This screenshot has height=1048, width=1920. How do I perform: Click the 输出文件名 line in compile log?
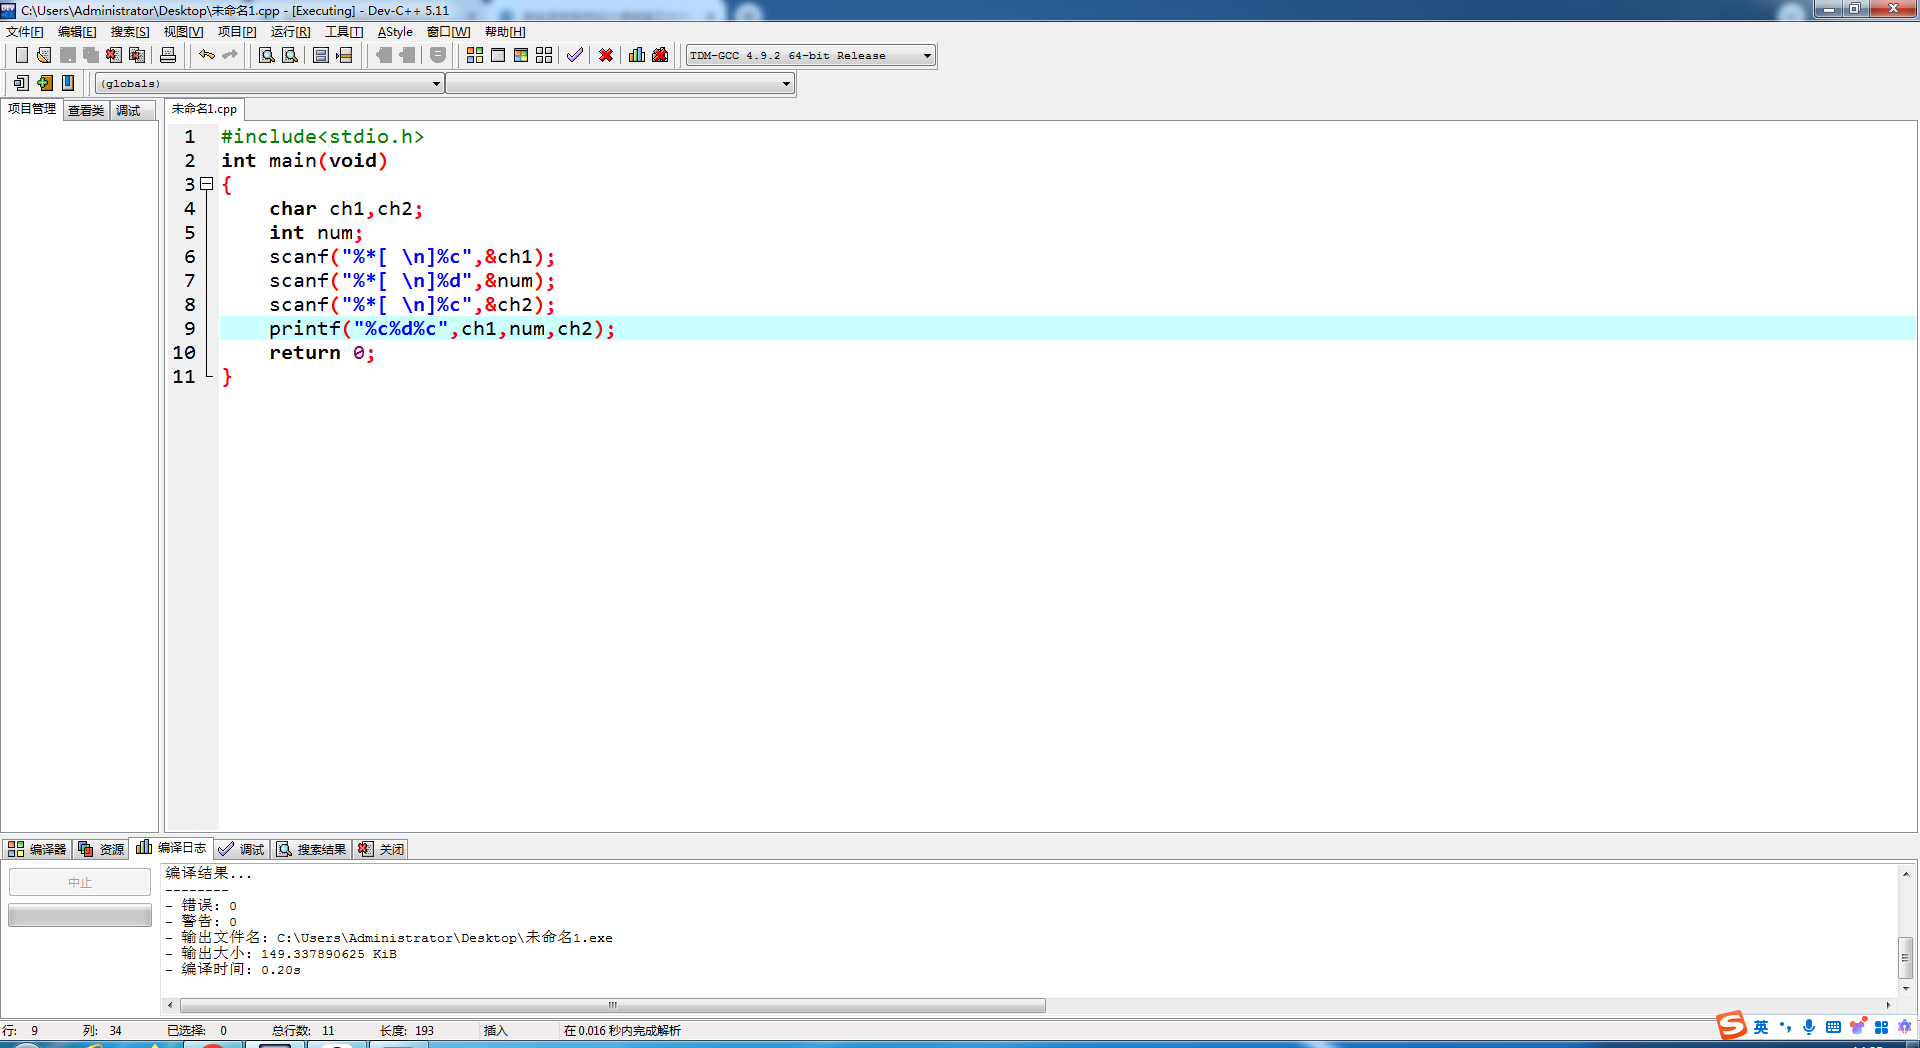click(x=390, y=937)
